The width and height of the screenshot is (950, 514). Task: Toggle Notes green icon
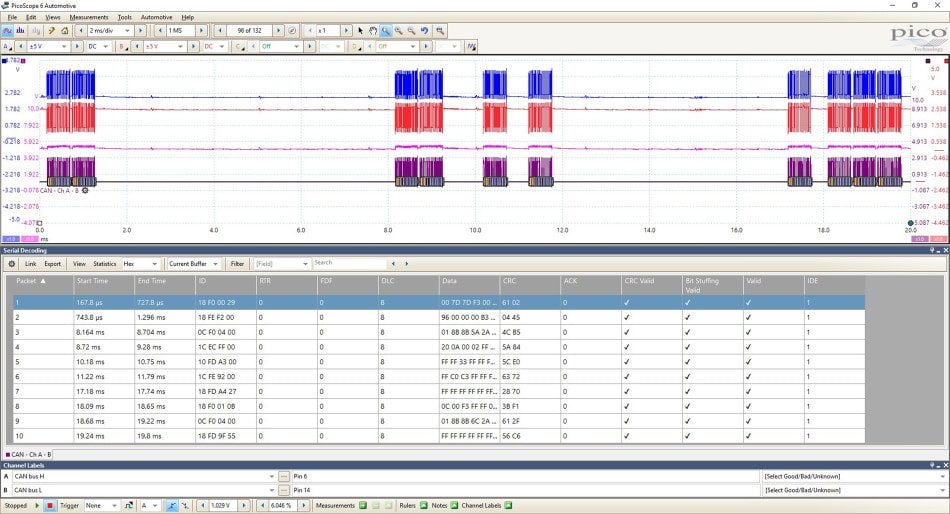[454, 506]
